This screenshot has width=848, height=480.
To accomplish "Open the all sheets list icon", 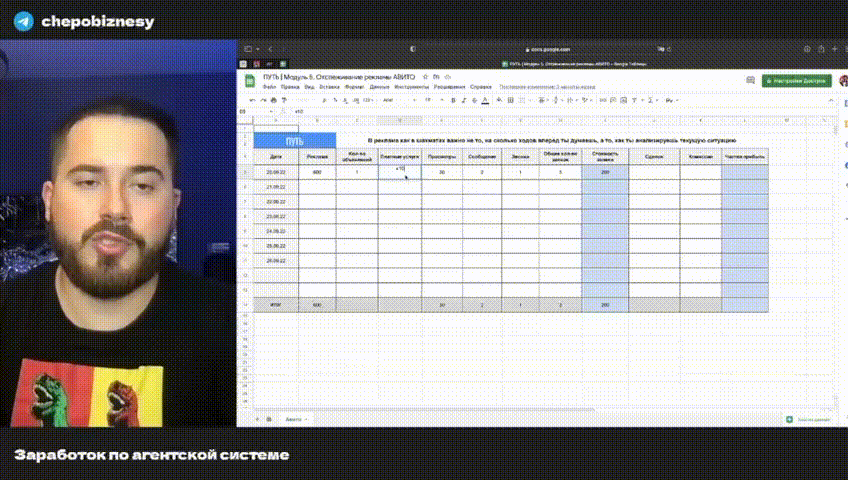I will point(269,419).
